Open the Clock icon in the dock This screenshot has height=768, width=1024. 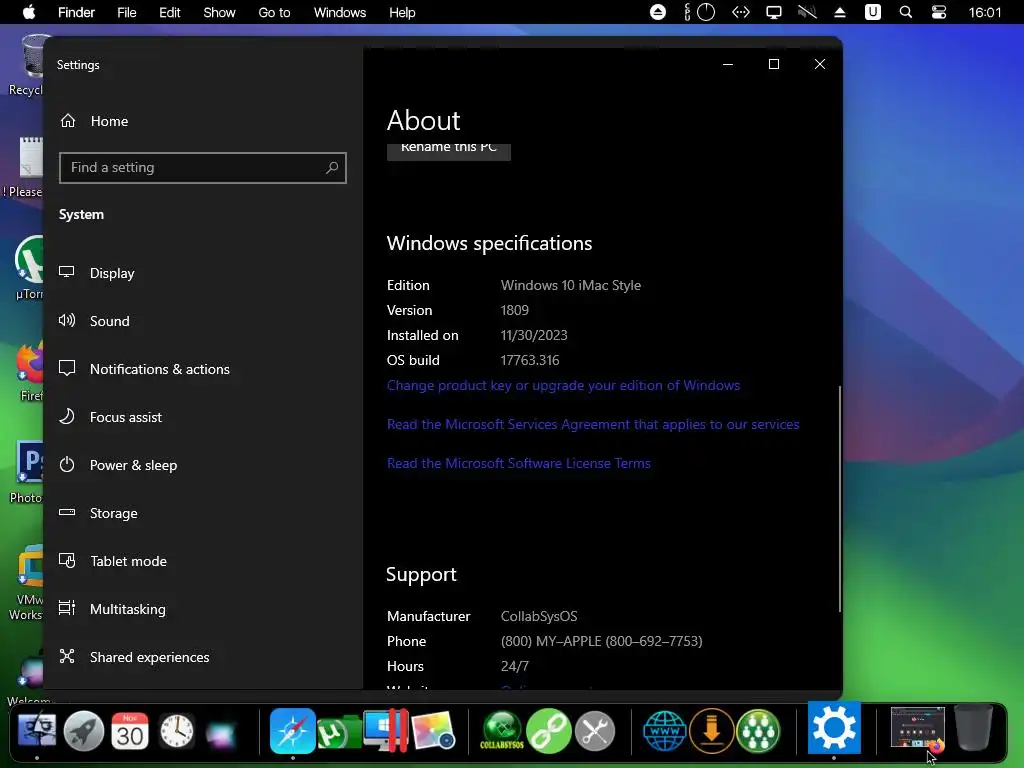[x=176, y=731]
